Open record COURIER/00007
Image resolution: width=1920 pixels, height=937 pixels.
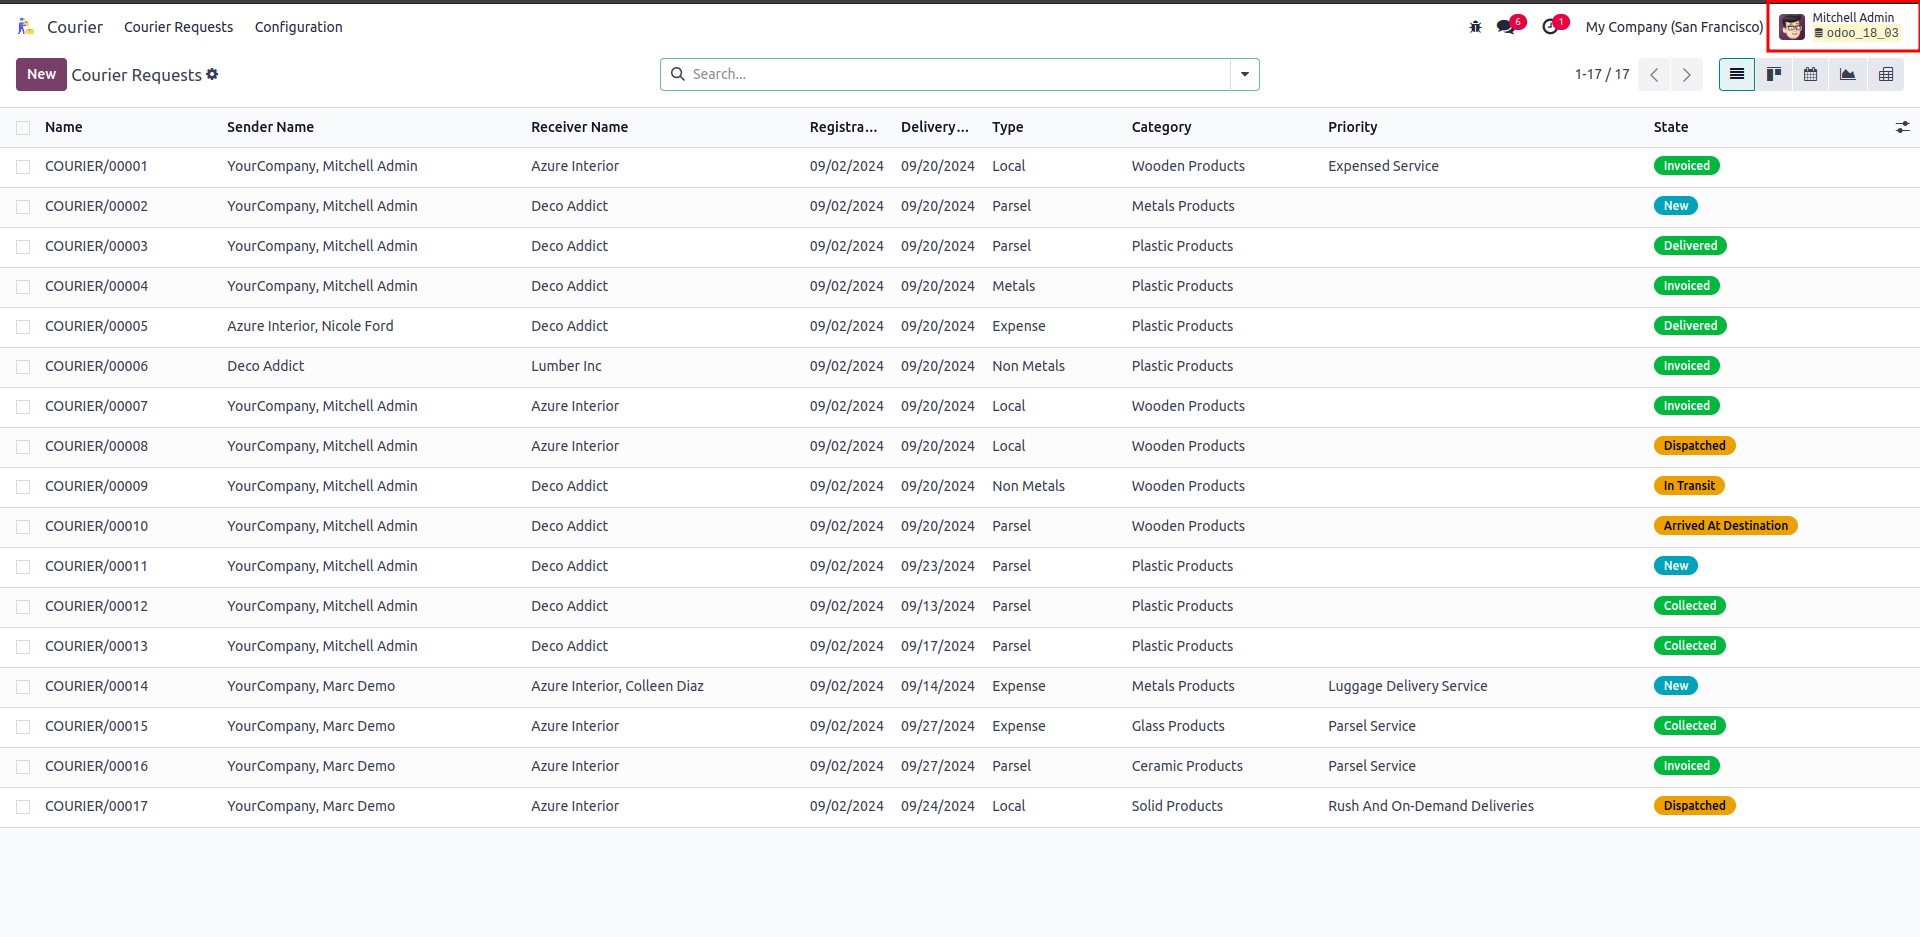point(96,406)
